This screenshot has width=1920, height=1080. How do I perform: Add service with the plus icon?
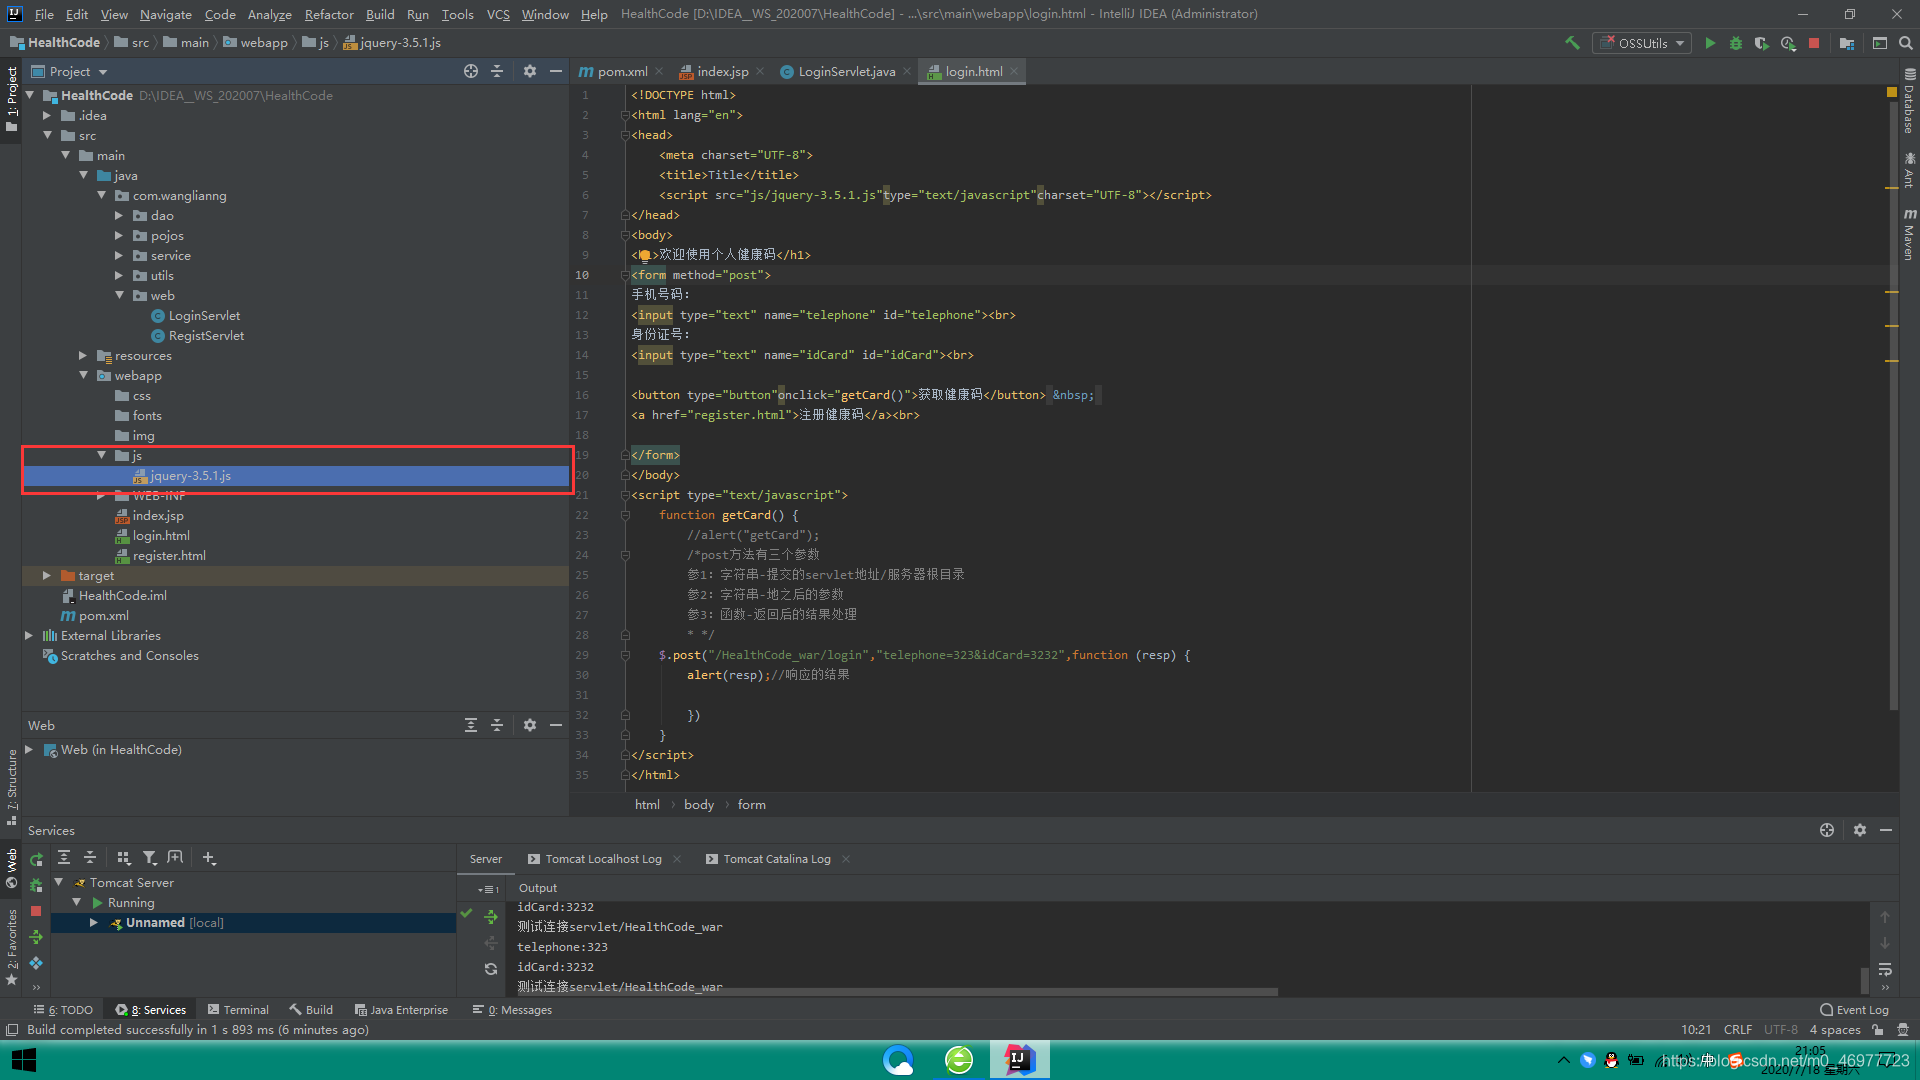click(x=209, y=858)
